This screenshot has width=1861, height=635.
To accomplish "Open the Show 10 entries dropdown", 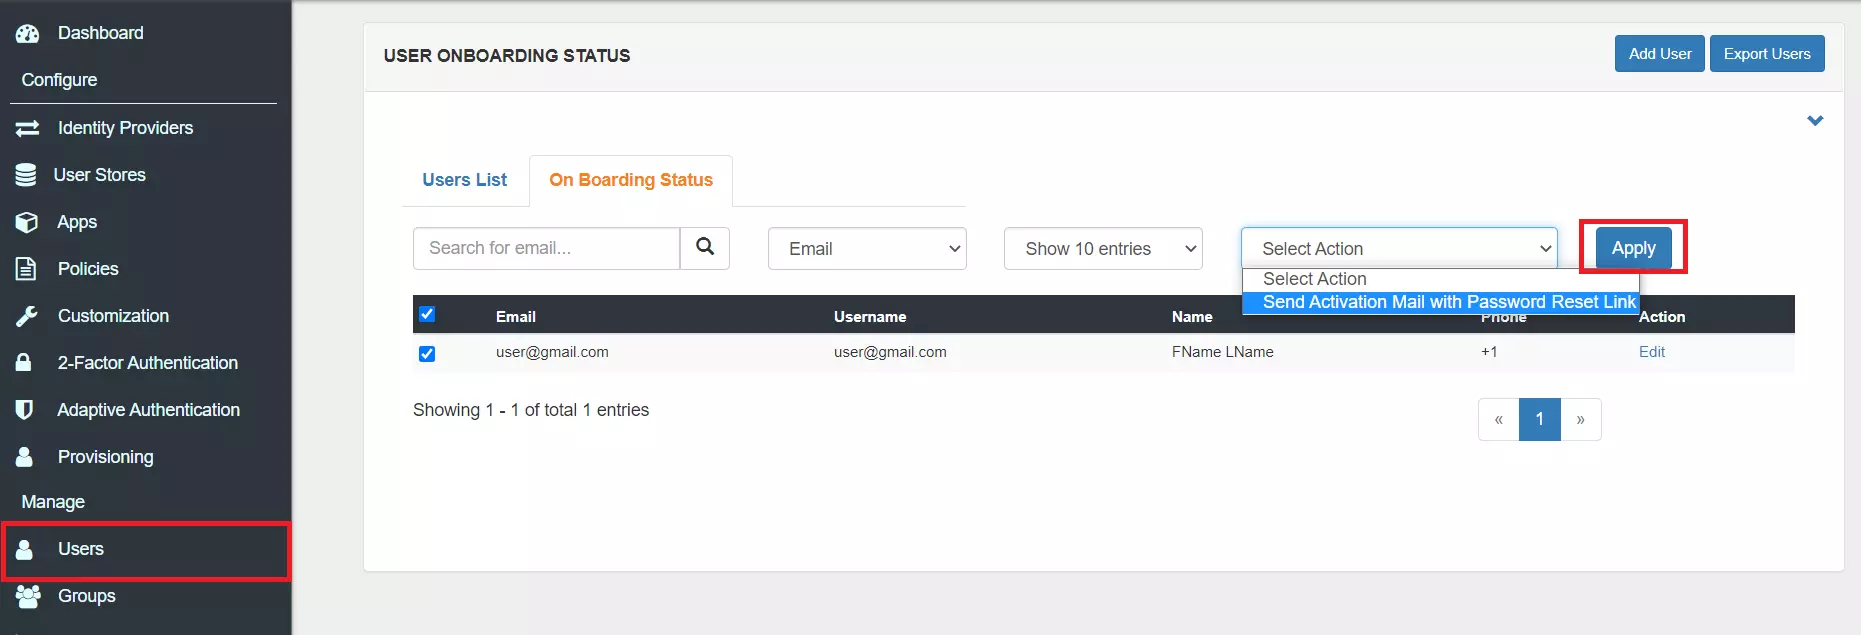I will pos(1103,249).
